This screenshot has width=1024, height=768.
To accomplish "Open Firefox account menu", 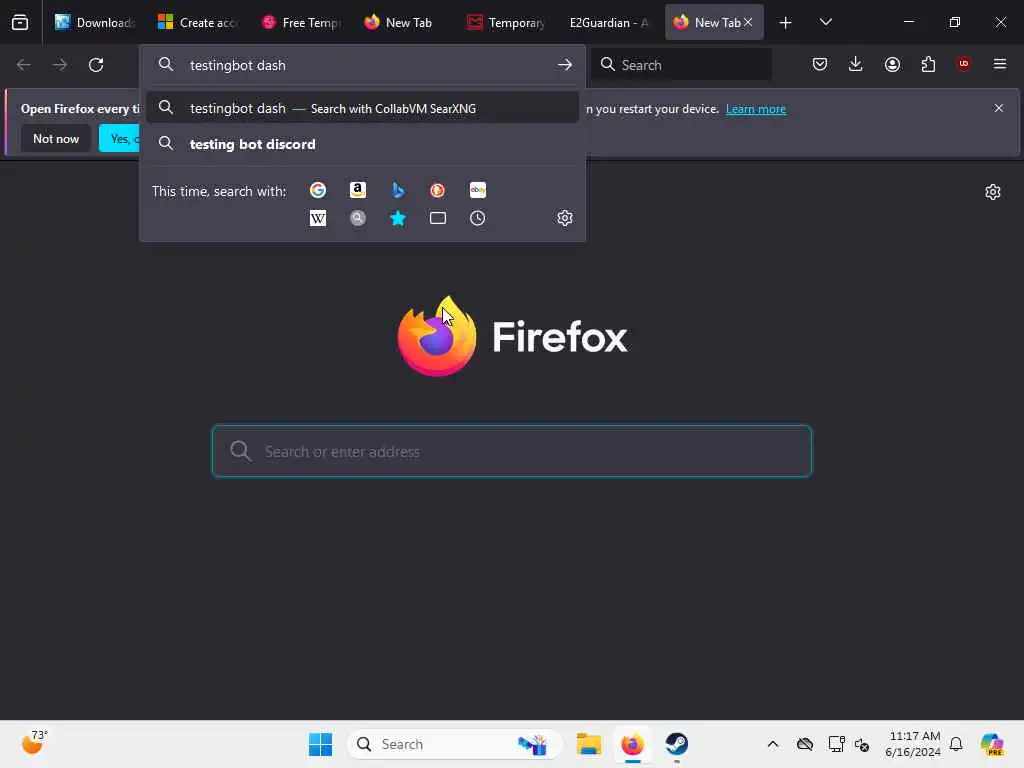I will pyautogui.click(x=892, y=64).
